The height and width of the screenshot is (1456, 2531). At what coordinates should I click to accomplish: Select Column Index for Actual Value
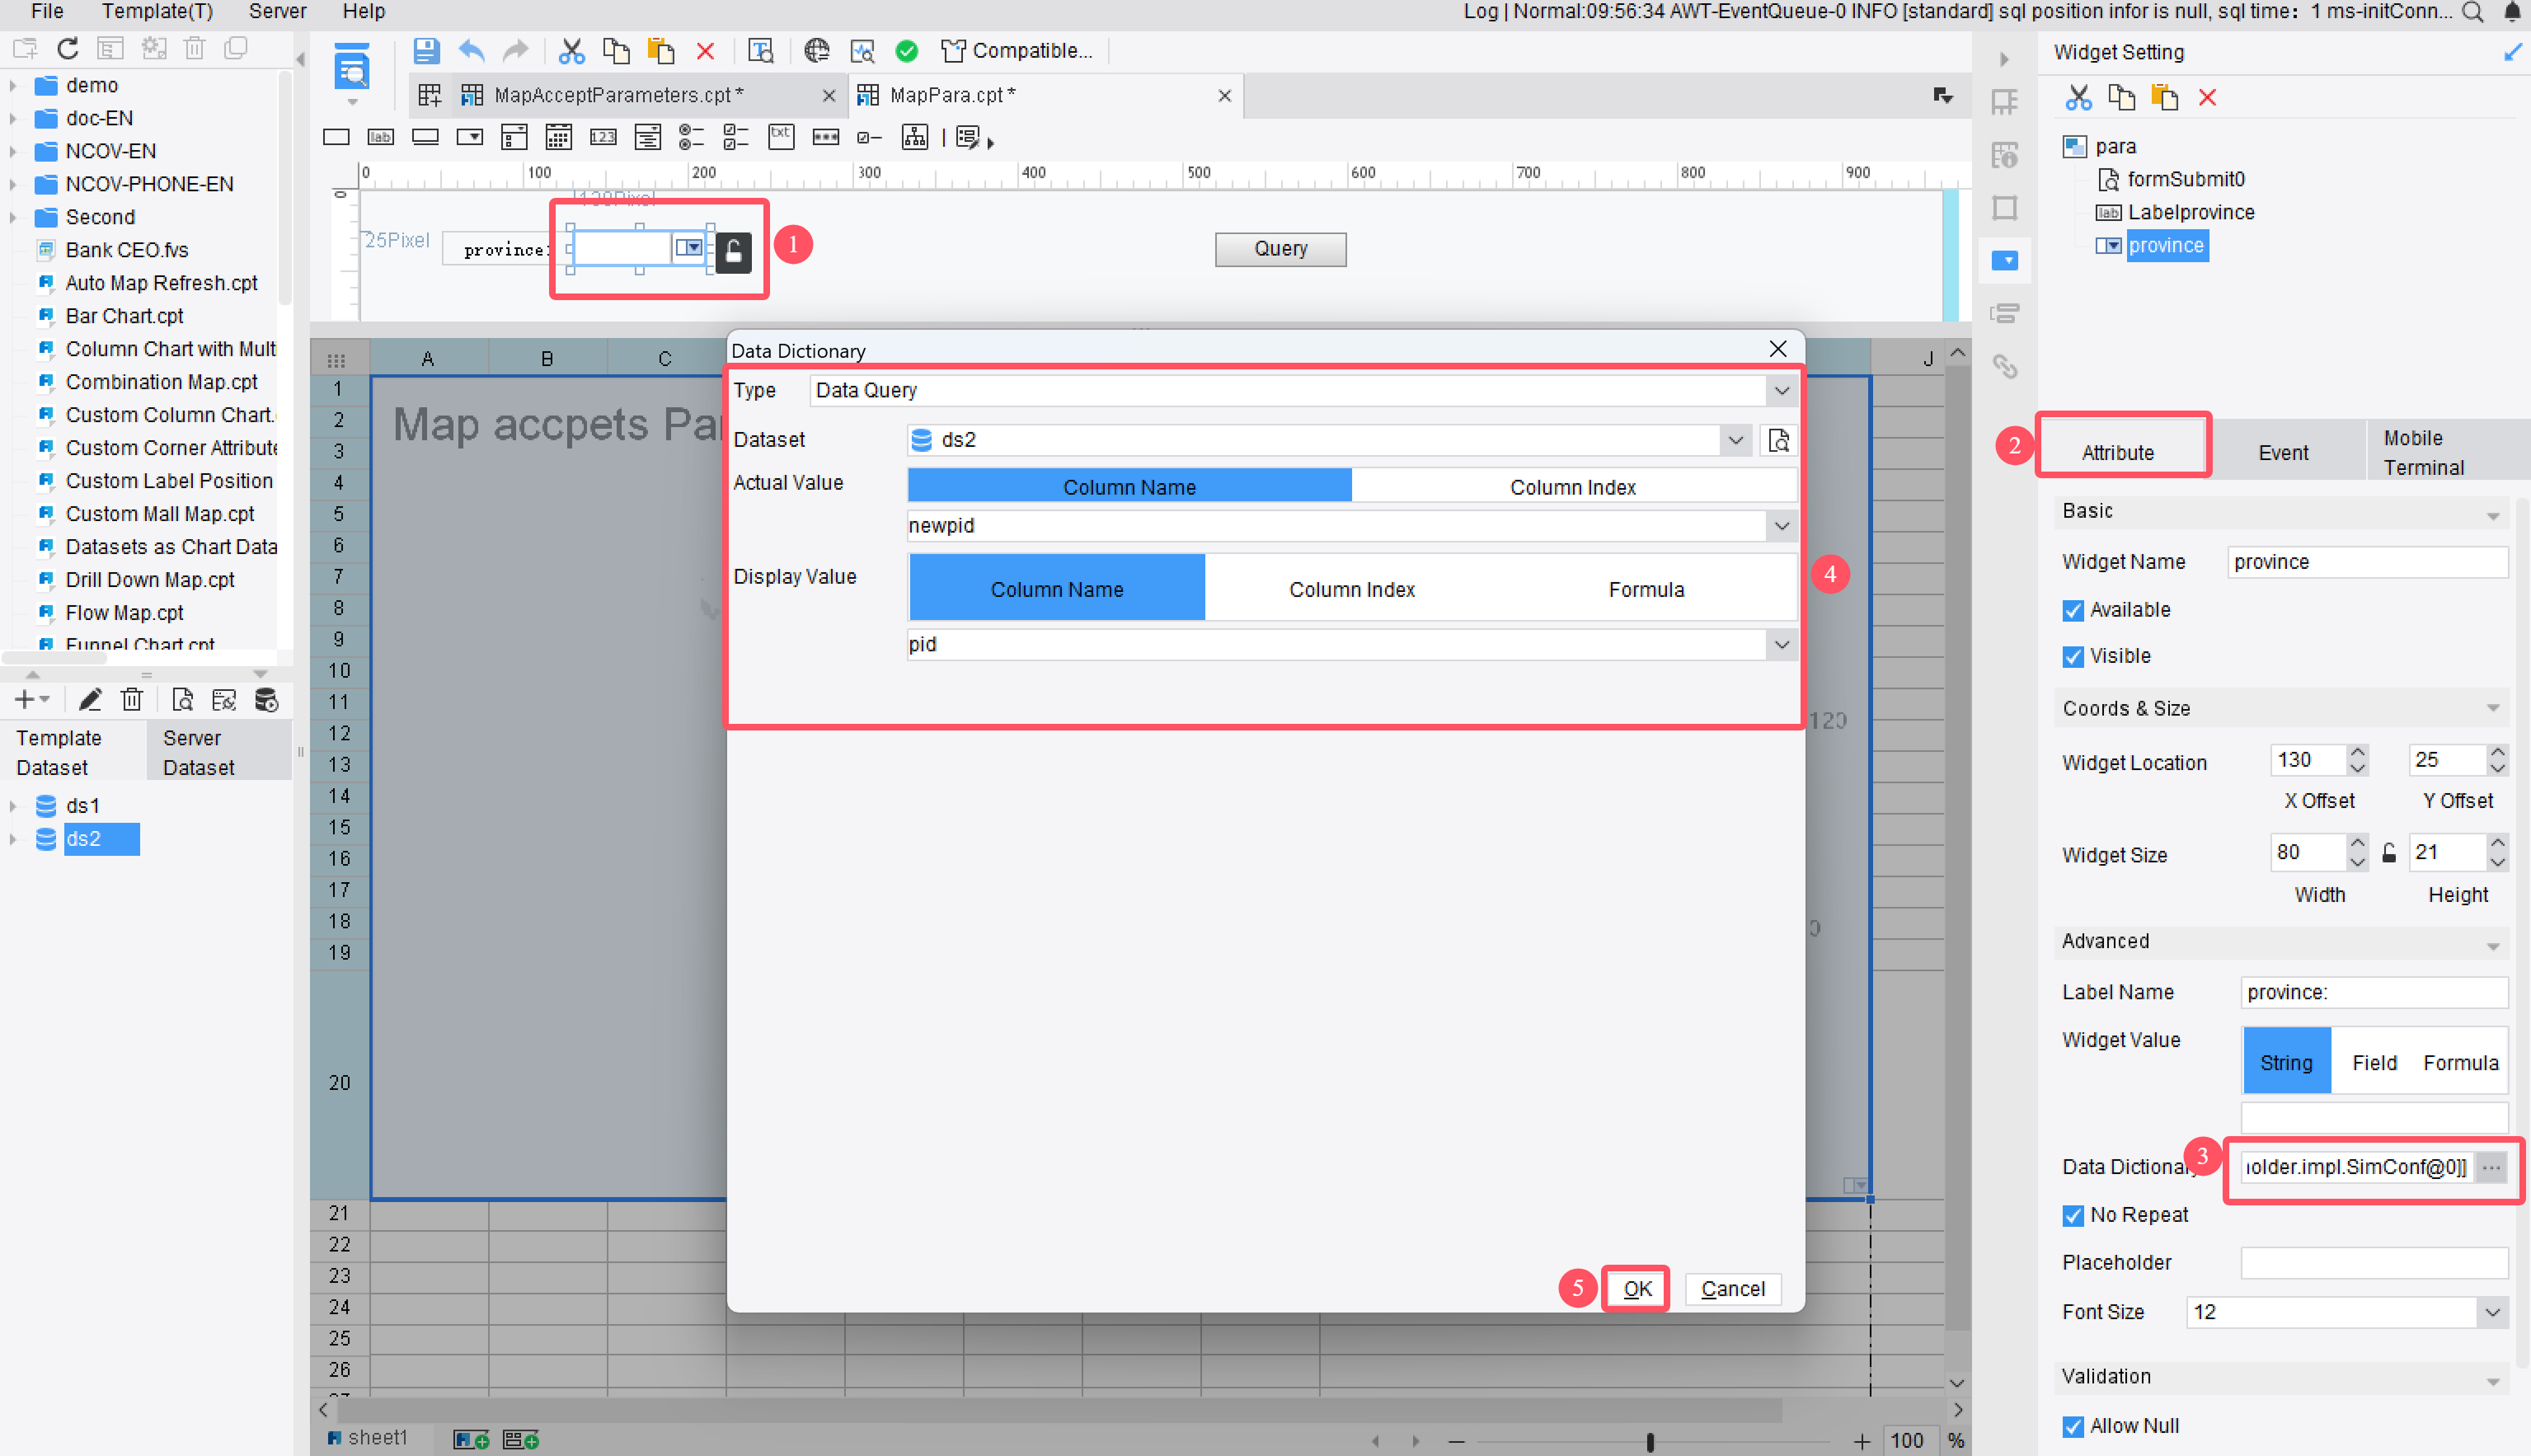point(1573,487)
